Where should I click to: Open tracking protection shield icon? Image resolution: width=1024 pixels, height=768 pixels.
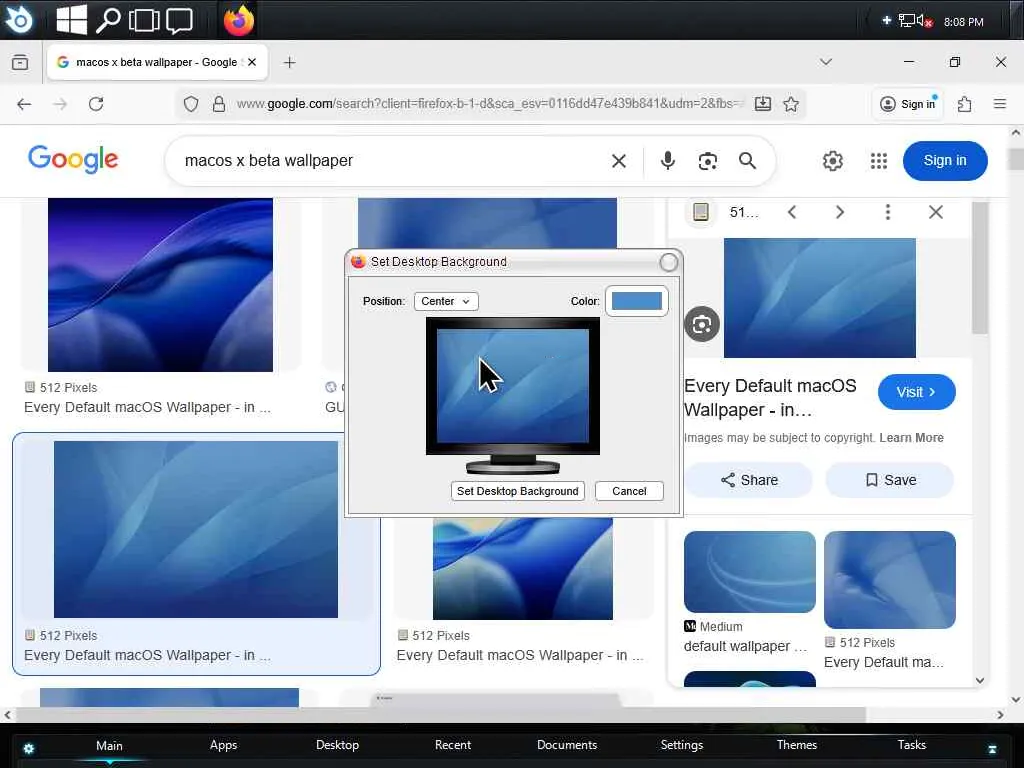[191, 104]
